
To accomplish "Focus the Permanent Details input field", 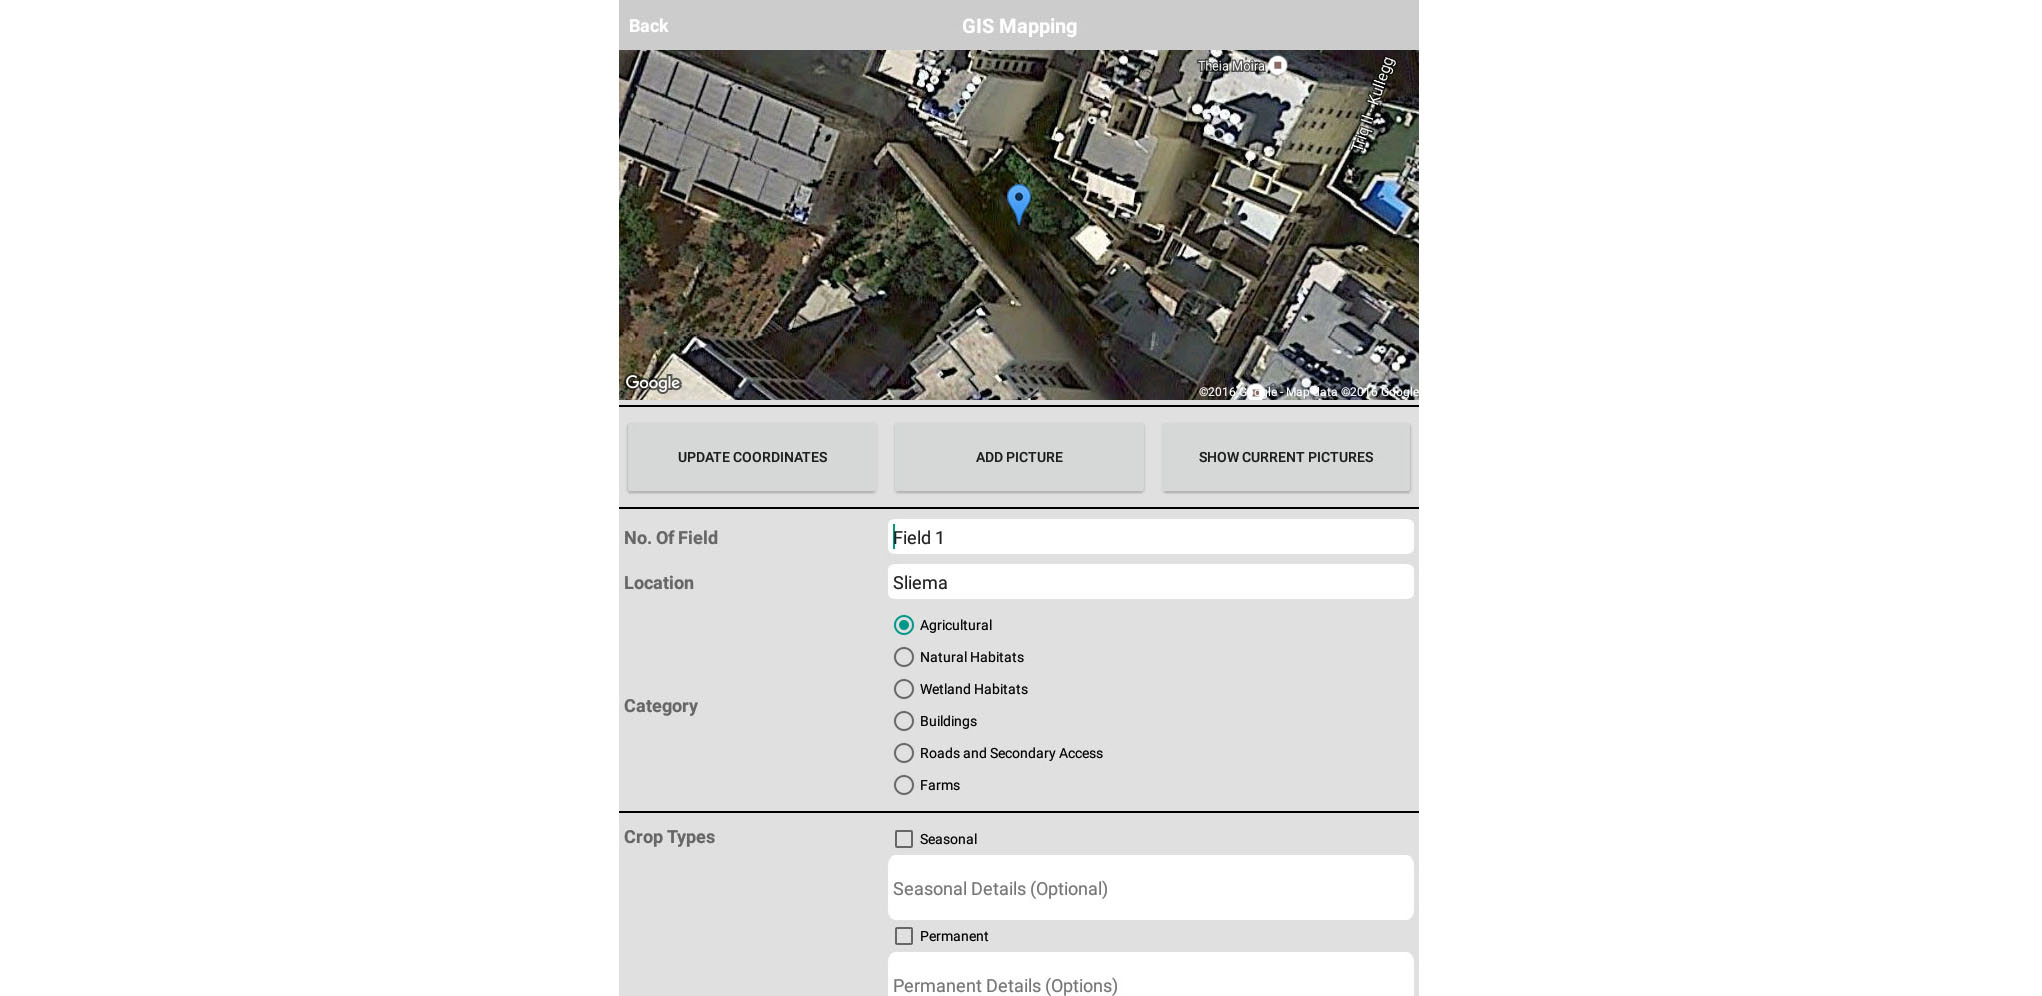I will pos(1150,982).
